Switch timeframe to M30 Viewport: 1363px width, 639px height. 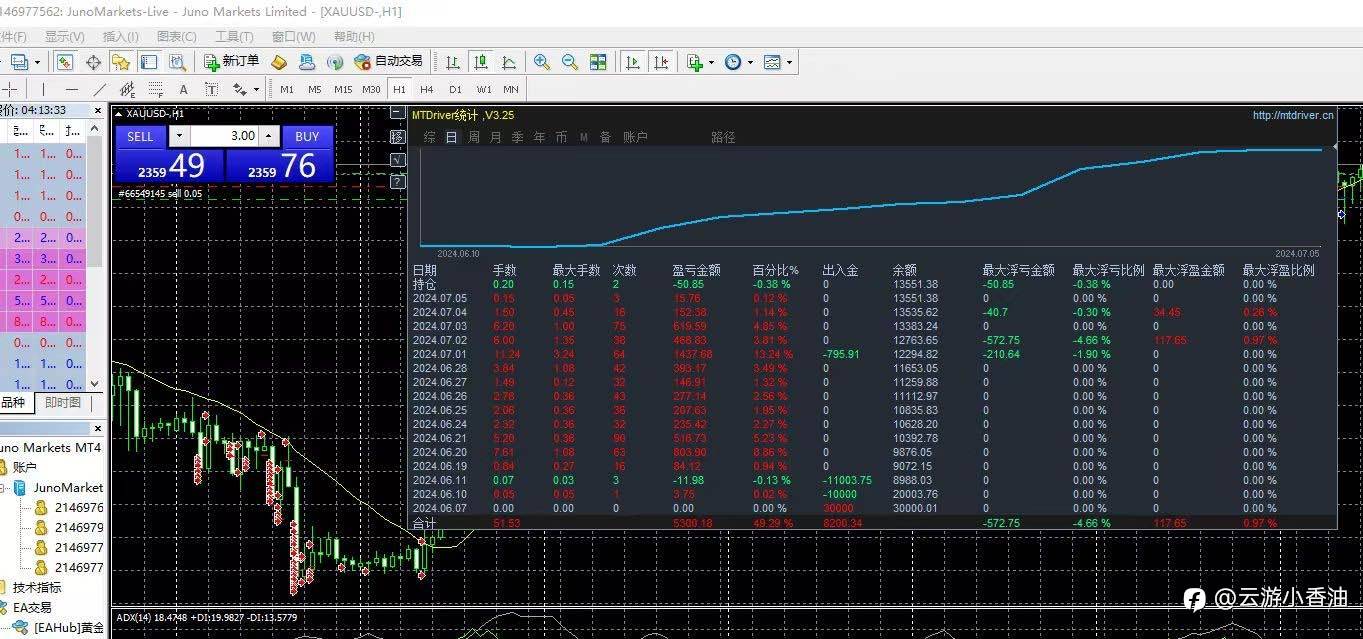(x=371, y=89)
